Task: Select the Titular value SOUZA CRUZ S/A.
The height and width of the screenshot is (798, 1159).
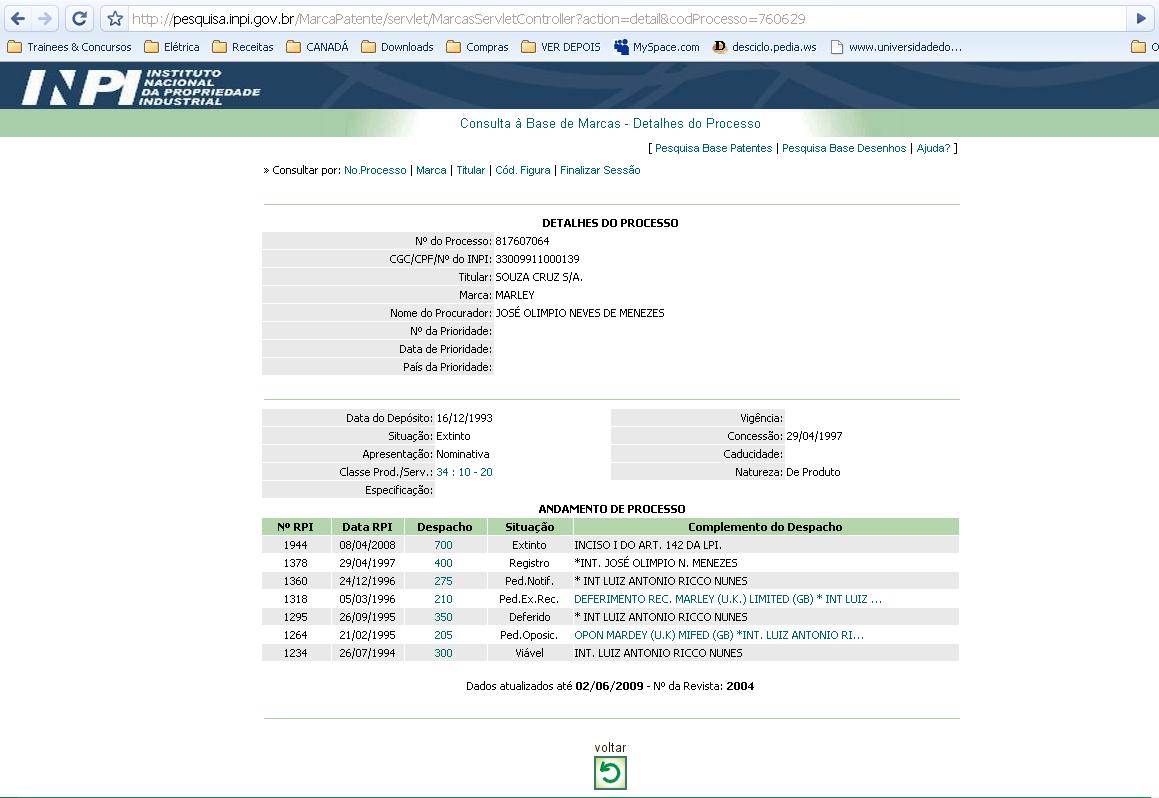Action: [539, 277]
